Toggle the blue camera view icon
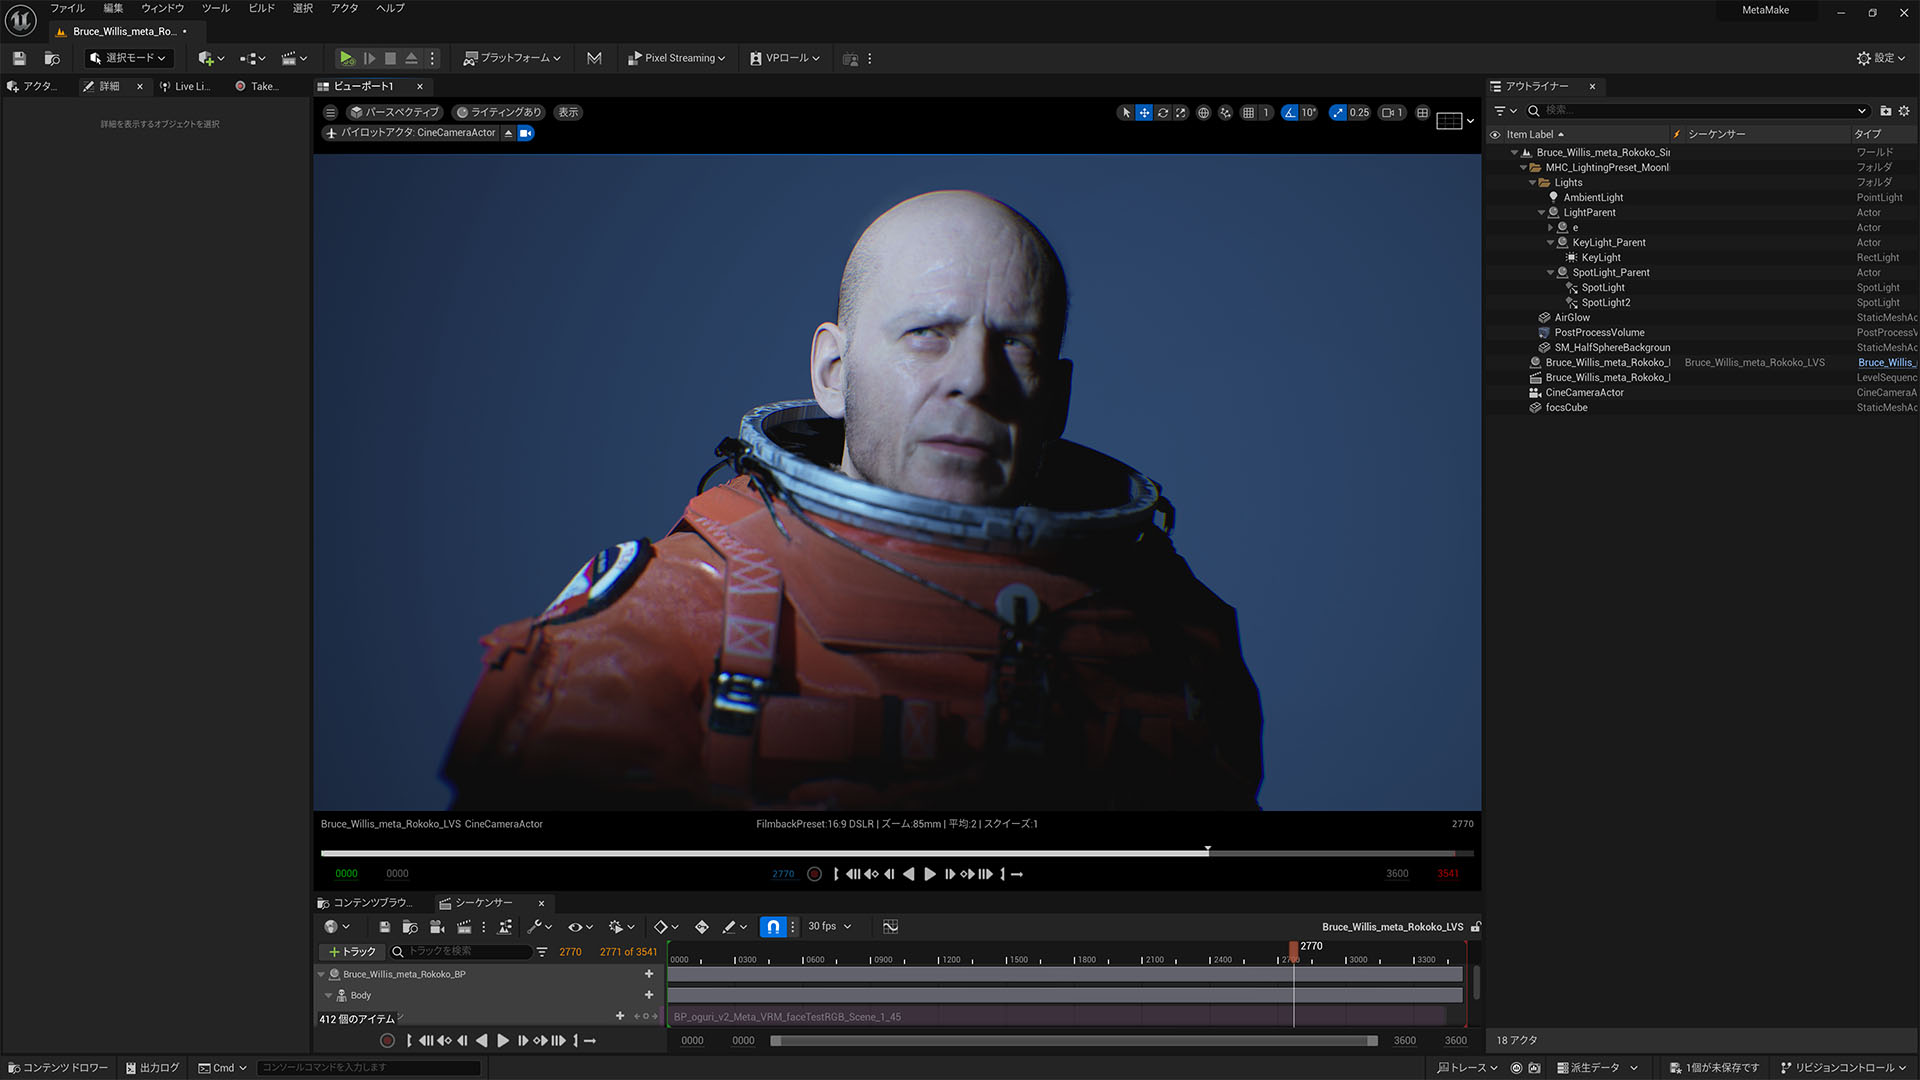Screen dimensions: 1920x1080 coord(526,133)
